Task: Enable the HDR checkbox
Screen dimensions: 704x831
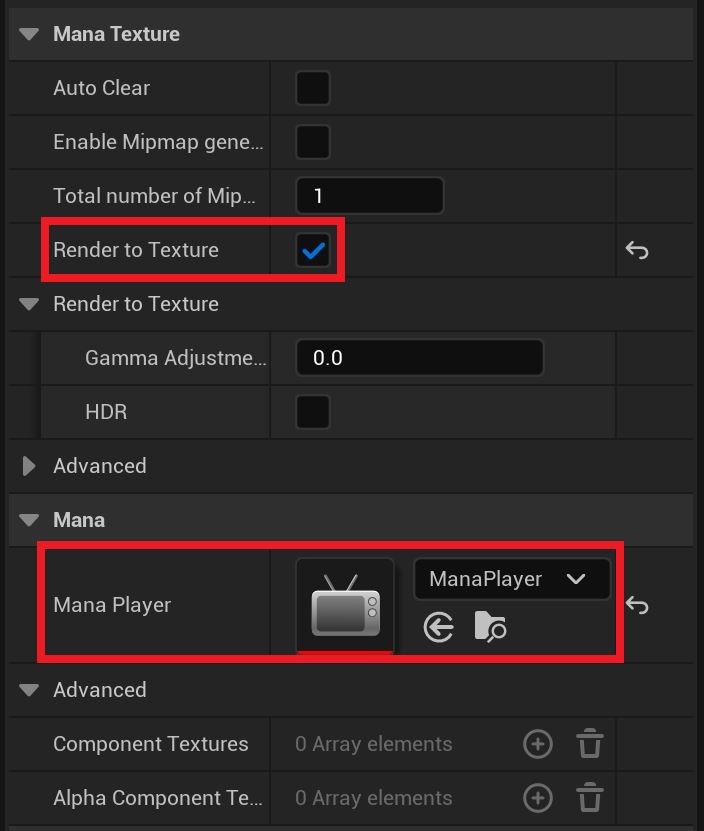Action: point(313,412)
